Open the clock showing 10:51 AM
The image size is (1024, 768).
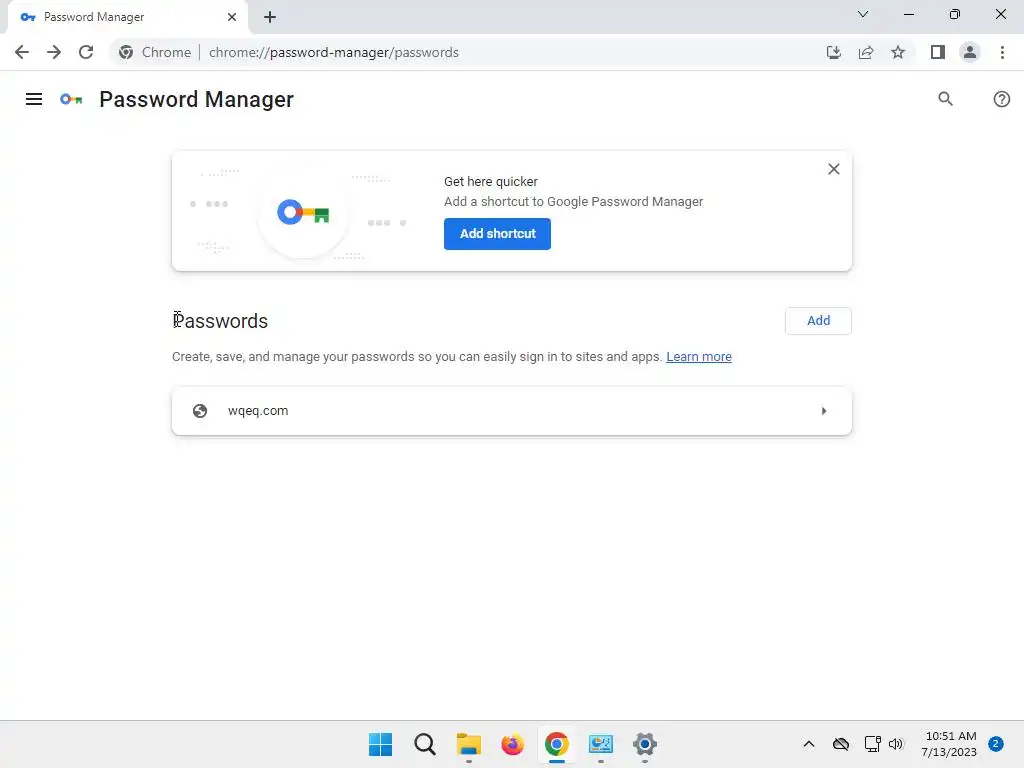click(x=949, y=744)
